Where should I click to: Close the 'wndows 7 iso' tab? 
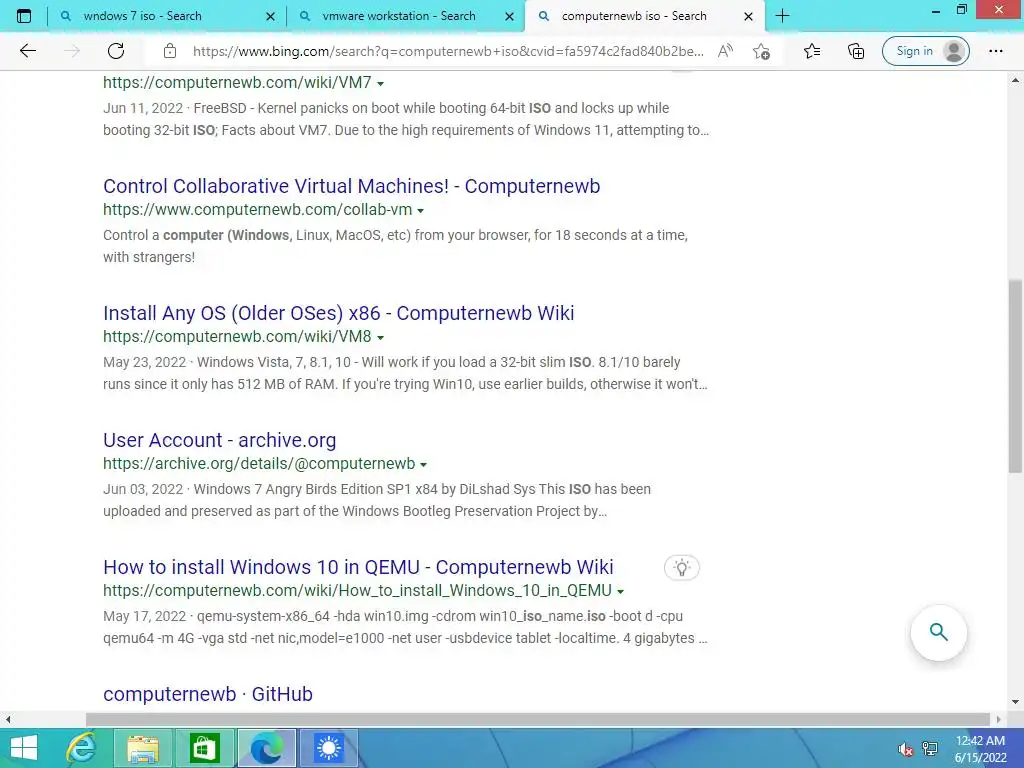(270, 16)
